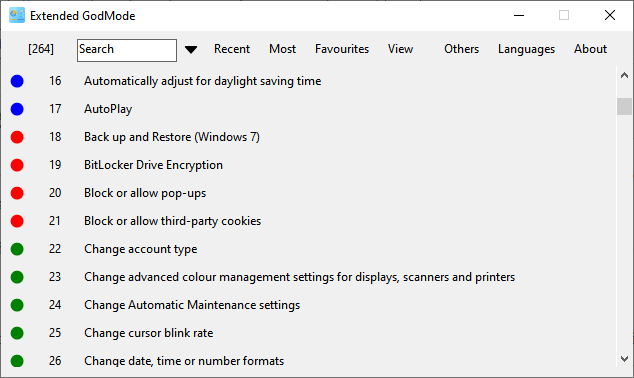Image resolution: width=634 pixels, height=378 pixels.
Task: Click the red dot next to Block or allow pop-ups
Action: point(17,193)
